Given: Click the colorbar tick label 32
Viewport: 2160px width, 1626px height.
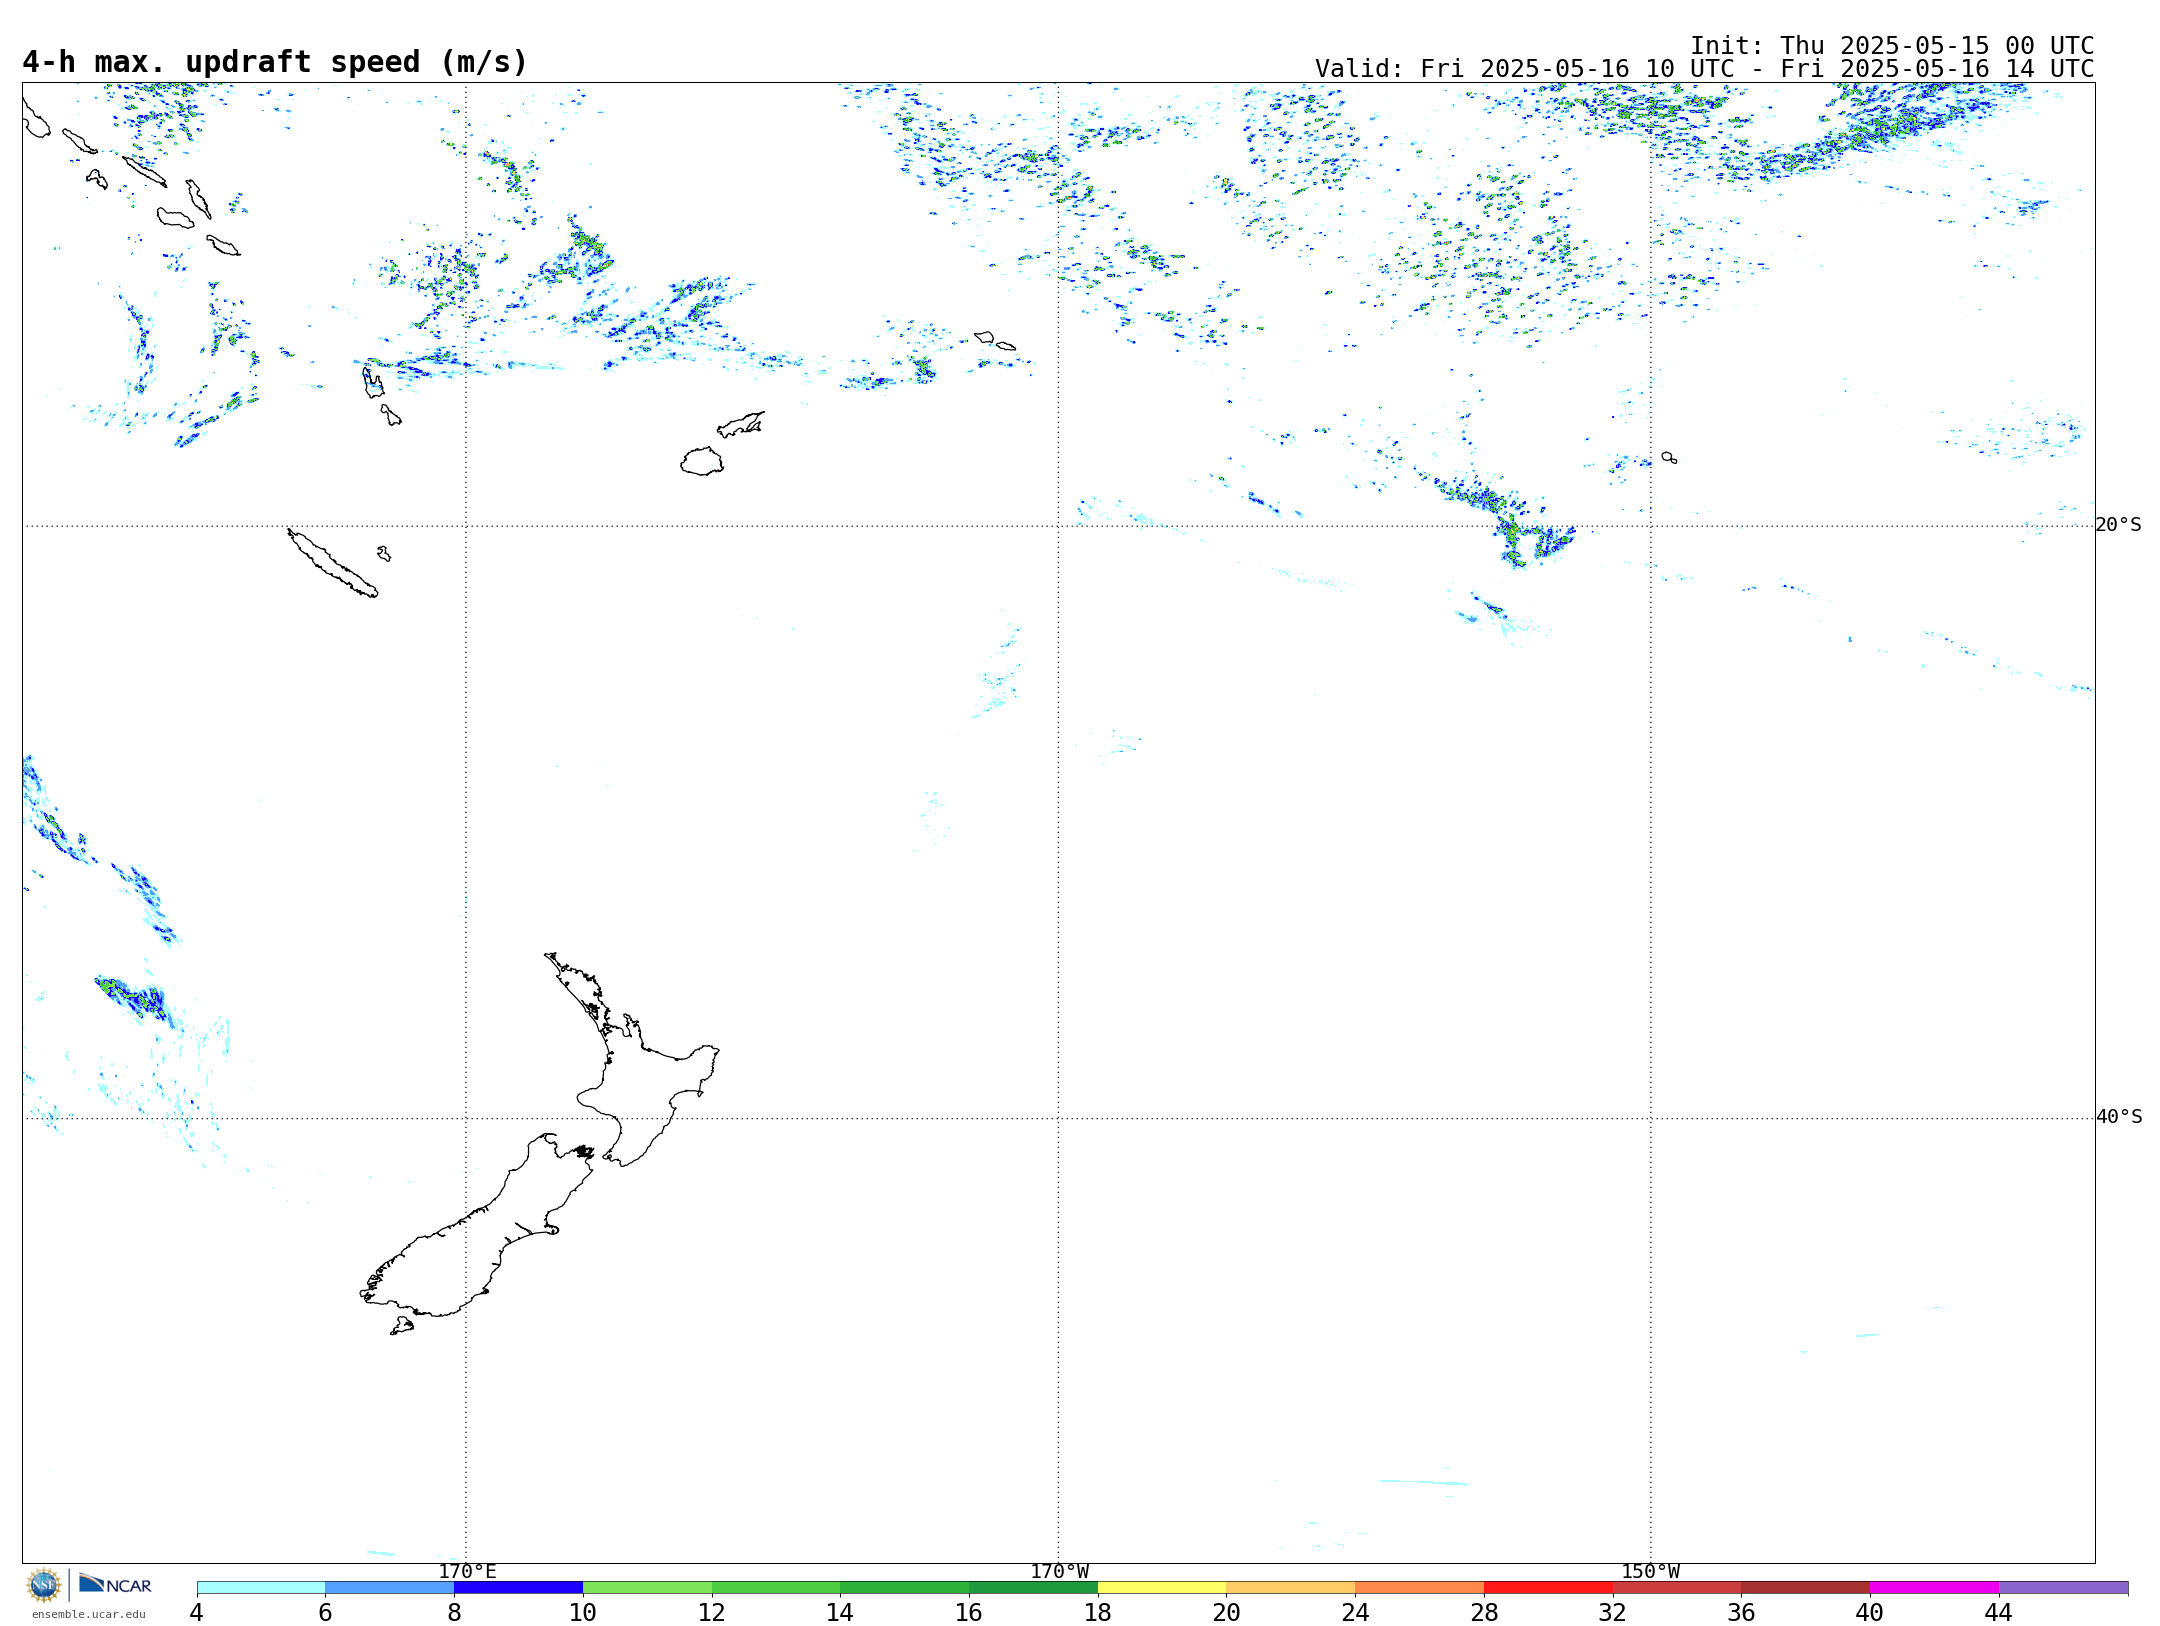Looking at the screenshot, I should 1613,1613.
